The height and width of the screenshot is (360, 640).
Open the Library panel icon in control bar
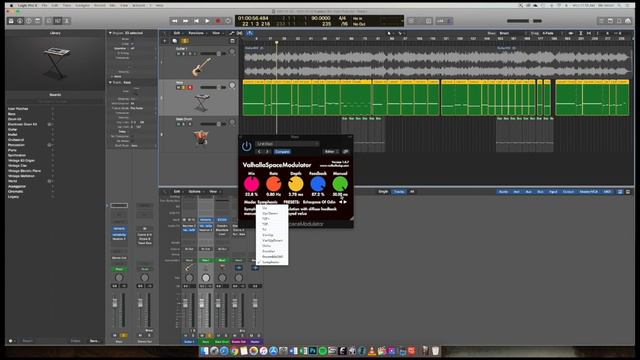click(x=11, y=21)
